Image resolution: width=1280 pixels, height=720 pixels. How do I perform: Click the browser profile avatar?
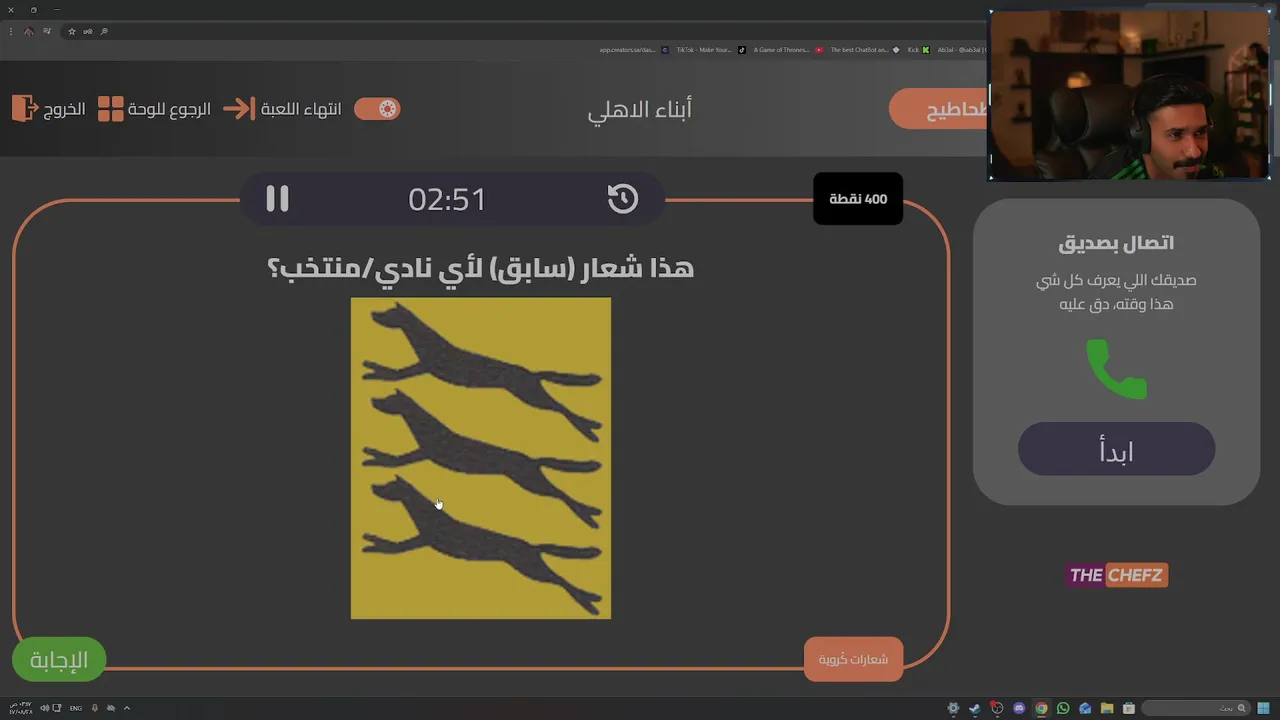[29, 31]
